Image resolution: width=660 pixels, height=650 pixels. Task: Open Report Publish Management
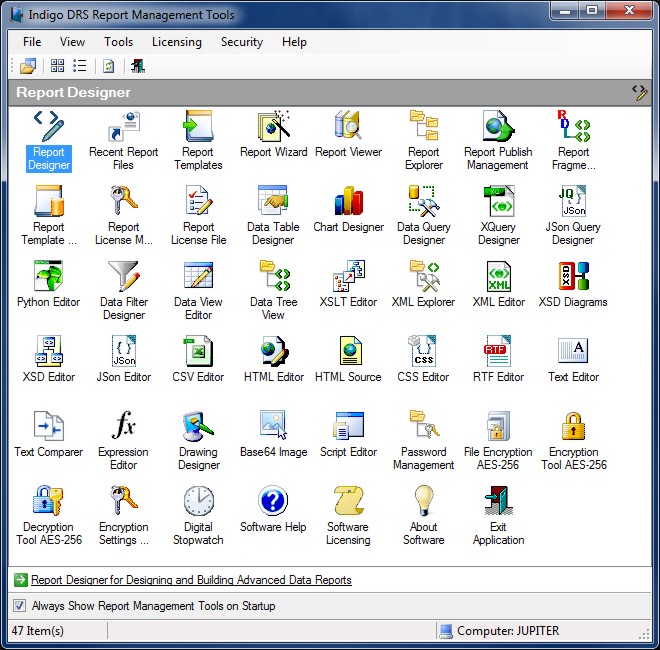click(x=498, y=141)
